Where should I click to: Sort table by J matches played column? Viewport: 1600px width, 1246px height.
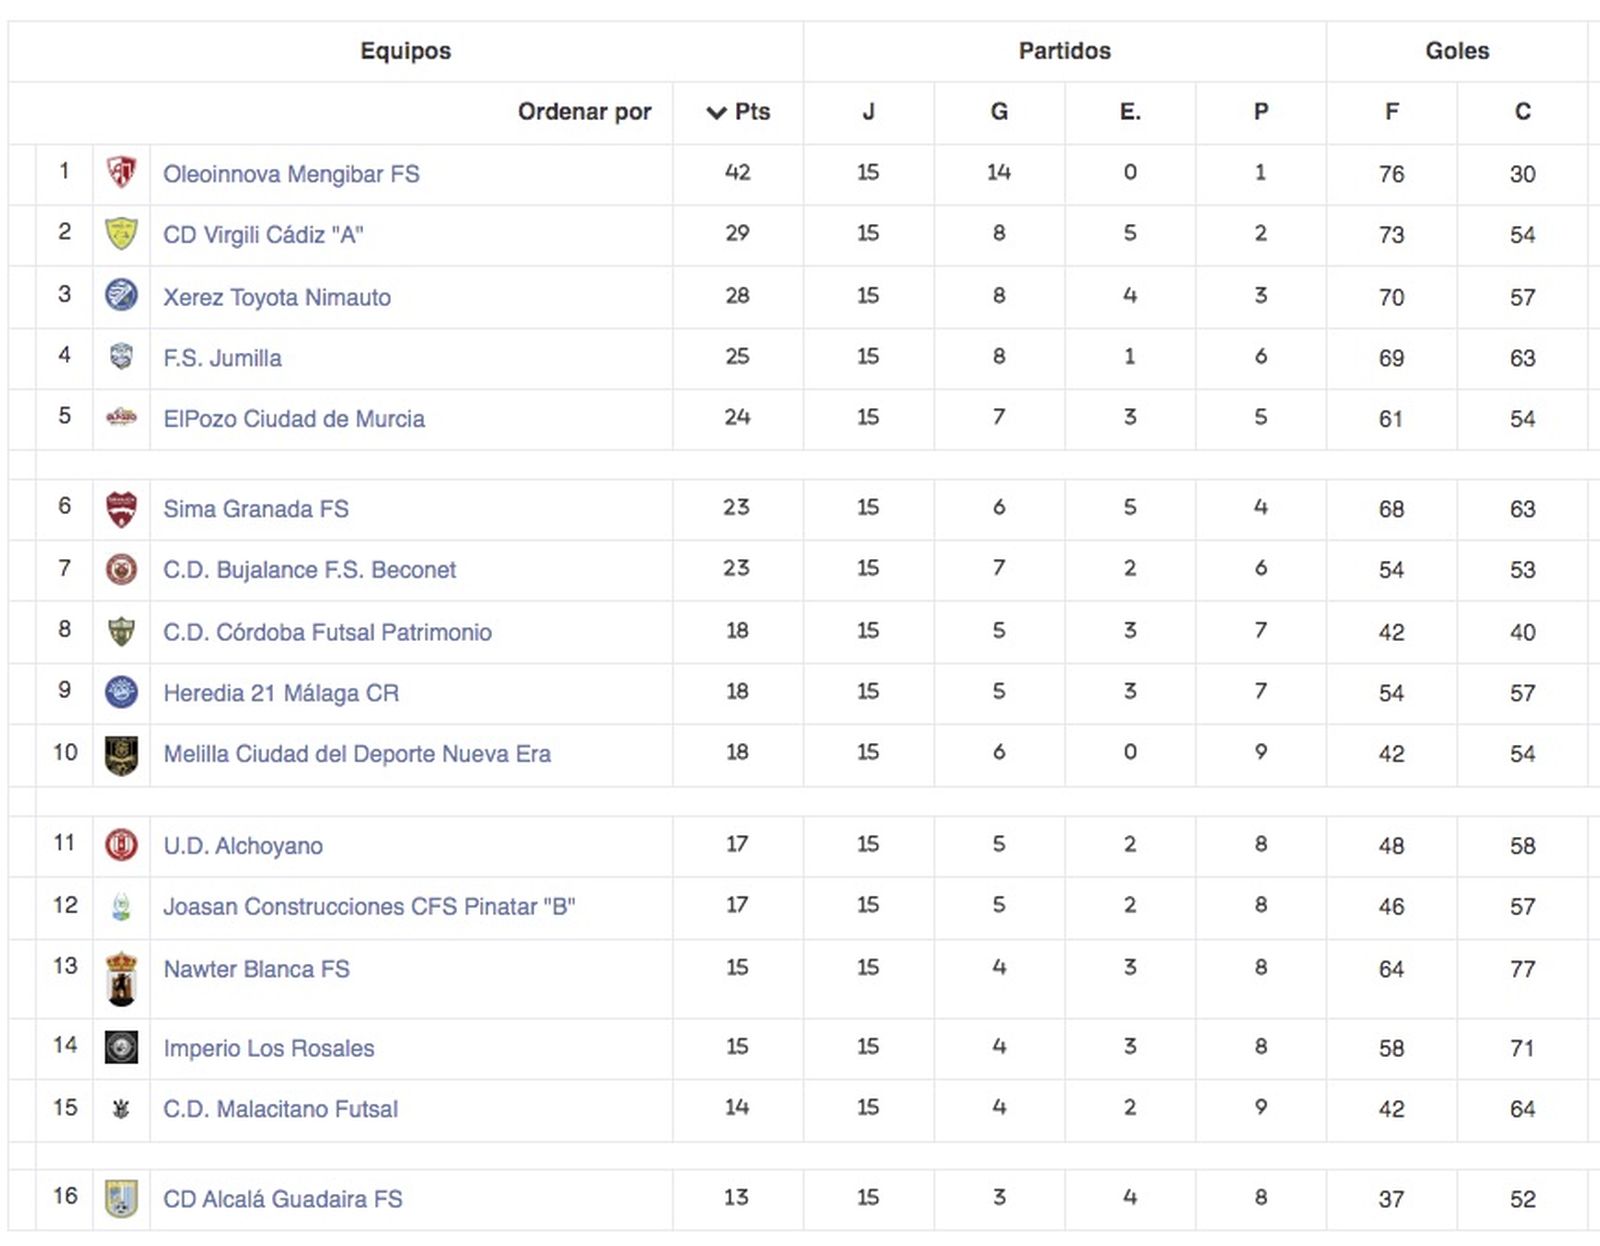[868, 112]
